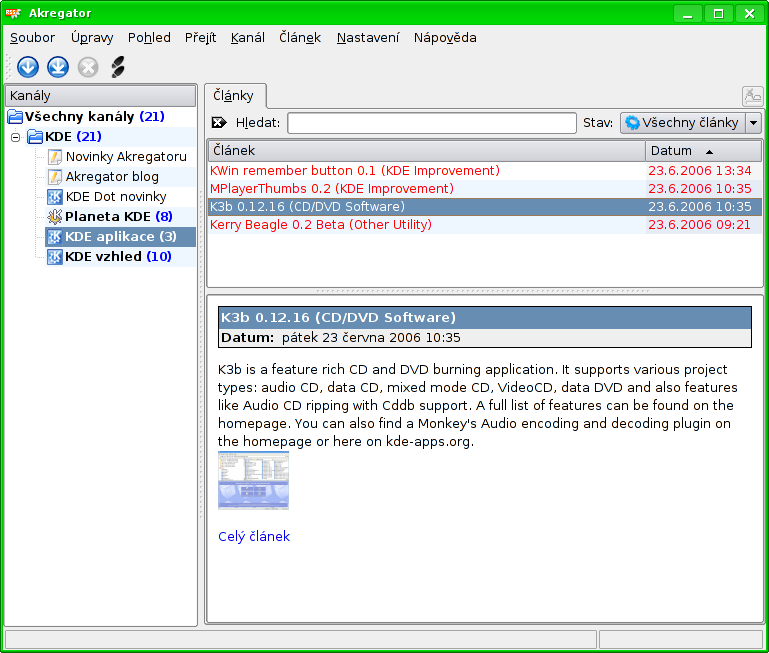
Task: Open the Kanál menu
Action: click(248, 38)
